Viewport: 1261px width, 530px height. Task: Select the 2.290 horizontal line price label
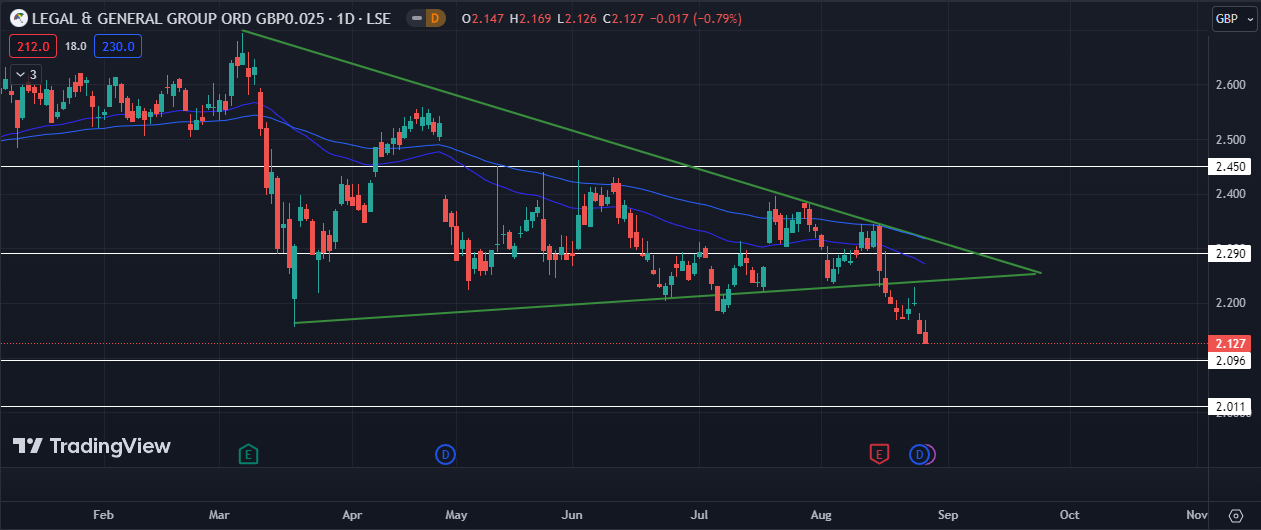click(1230, 253)
